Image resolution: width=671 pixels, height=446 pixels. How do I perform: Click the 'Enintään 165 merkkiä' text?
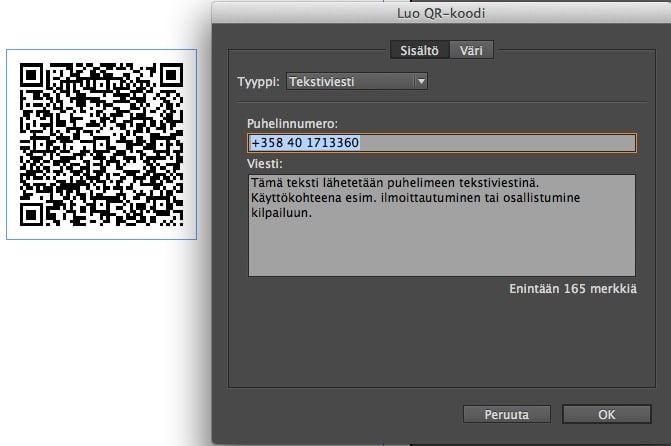(x=573, y=289)
